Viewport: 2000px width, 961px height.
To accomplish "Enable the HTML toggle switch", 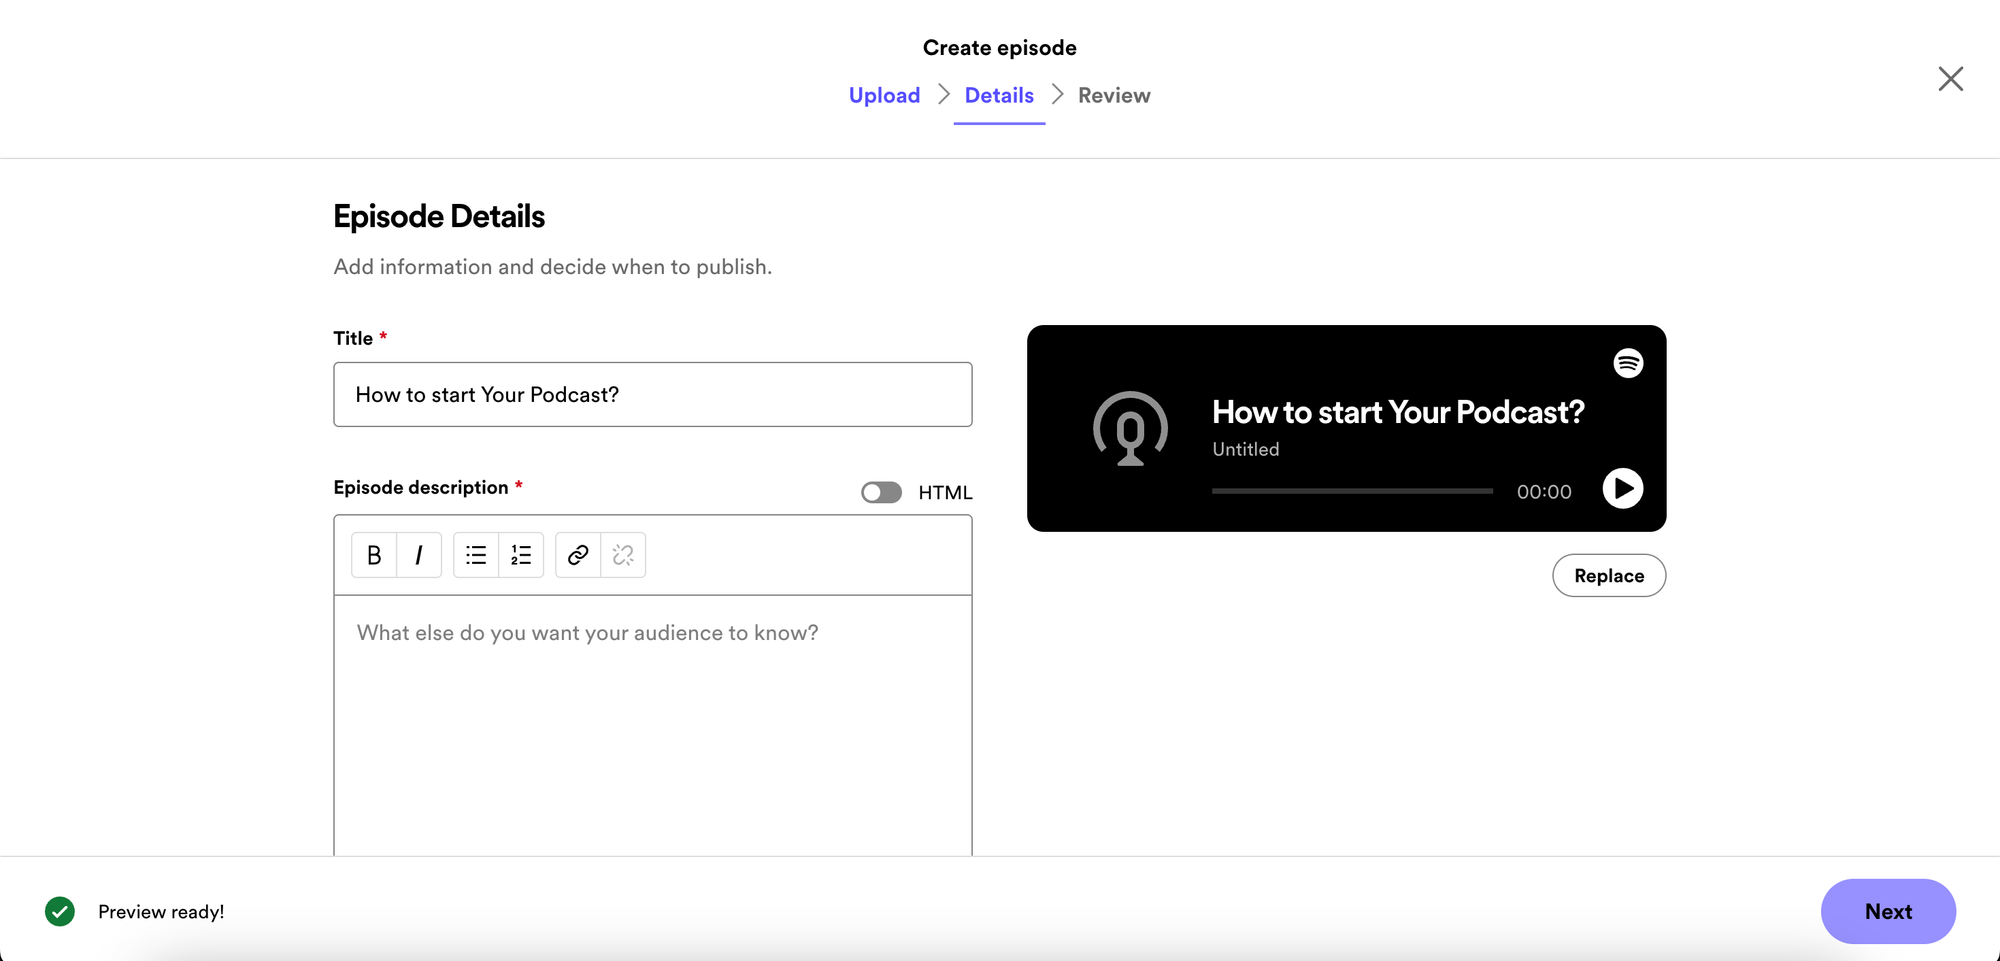I will tap(881, 492).
